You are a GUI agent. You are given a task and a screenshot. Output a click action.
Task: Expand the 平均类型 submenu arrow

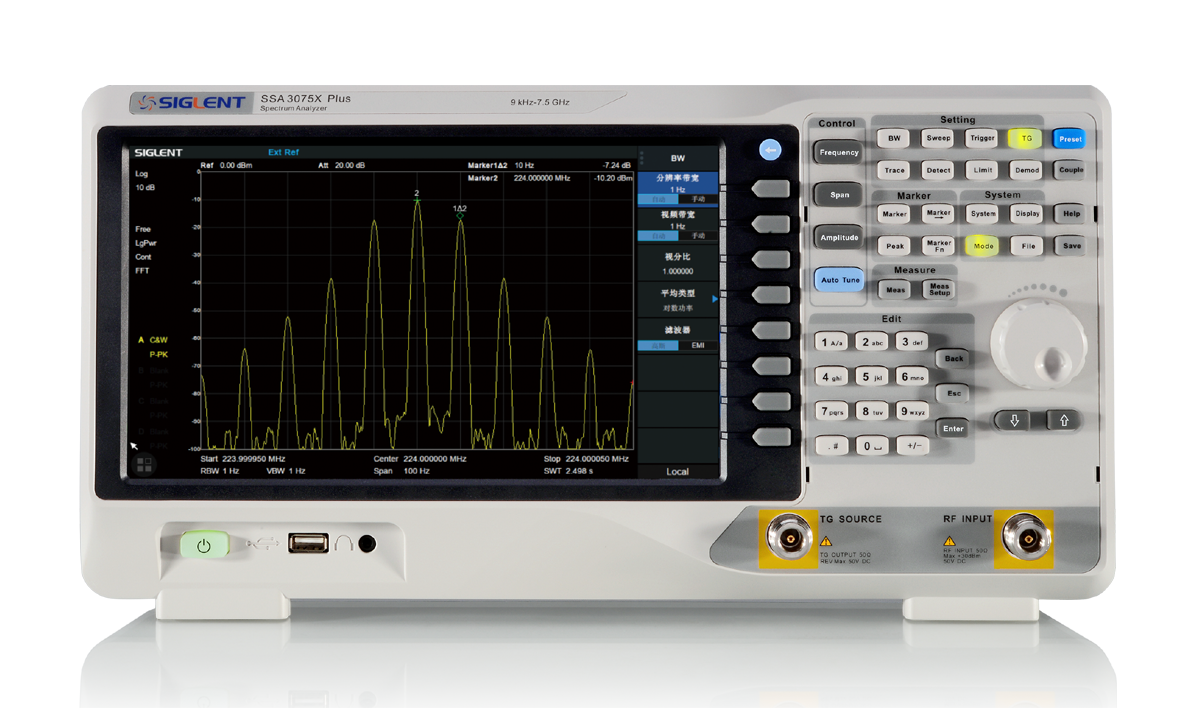(714, 297)
